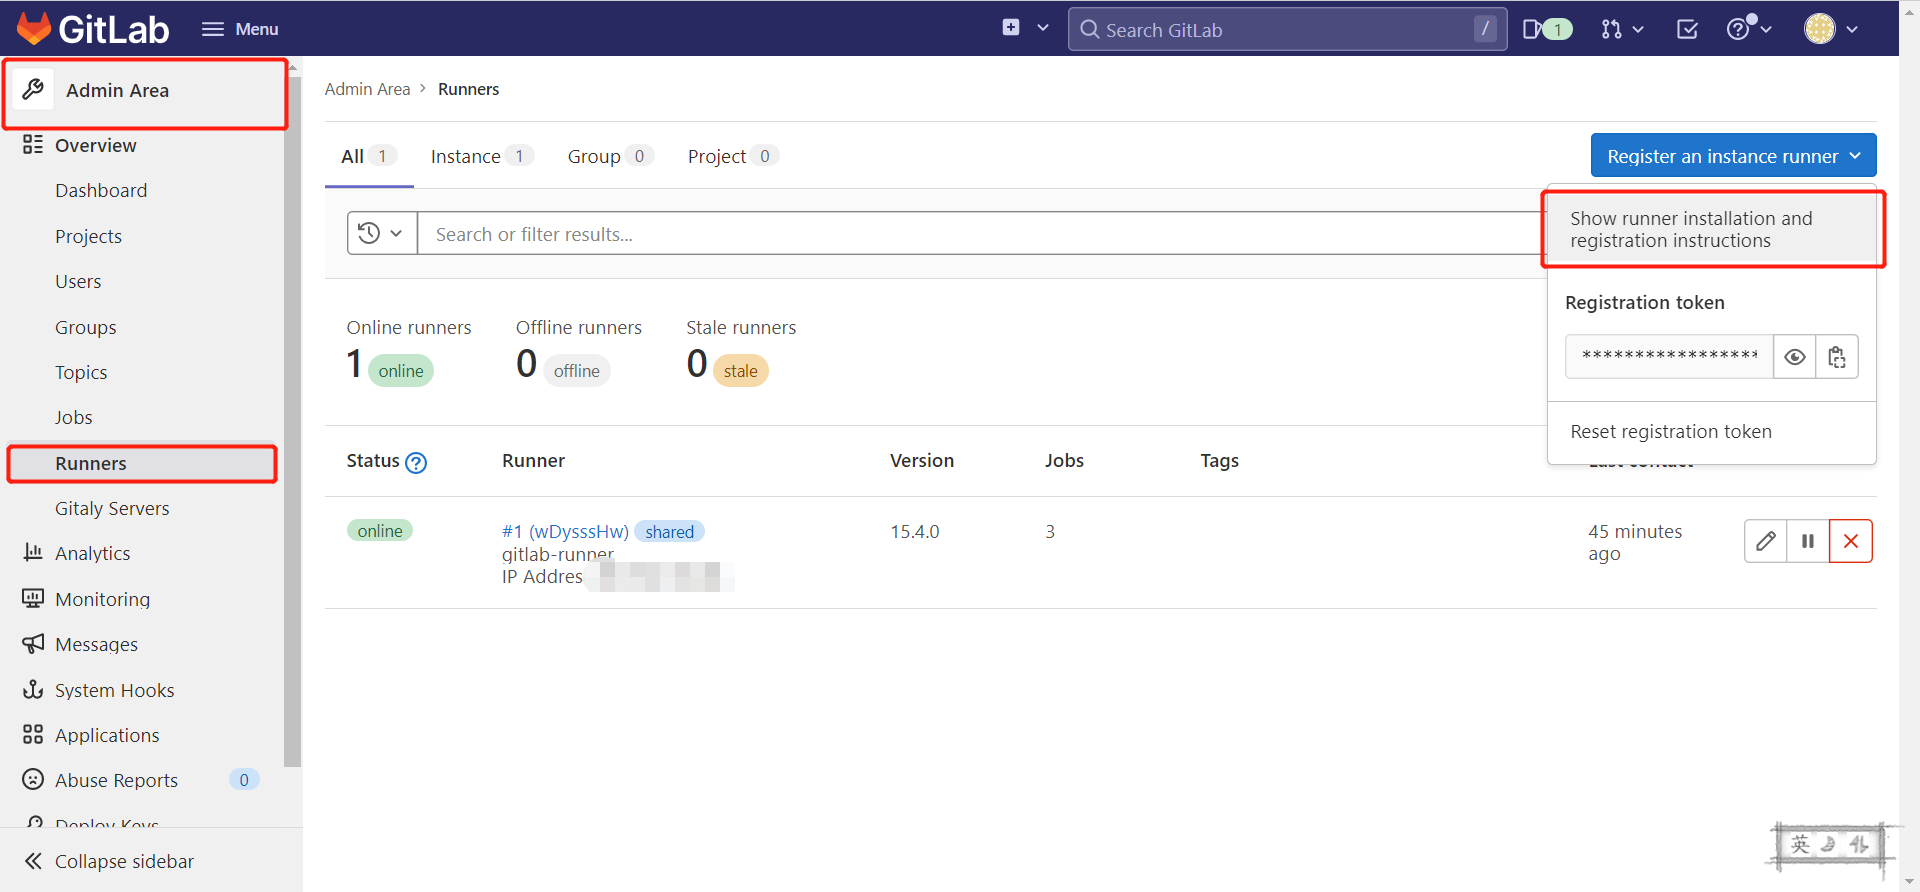Screen dimensions: 1920x892
Task: Click the online status badge in row
Action: click(380, 530)
